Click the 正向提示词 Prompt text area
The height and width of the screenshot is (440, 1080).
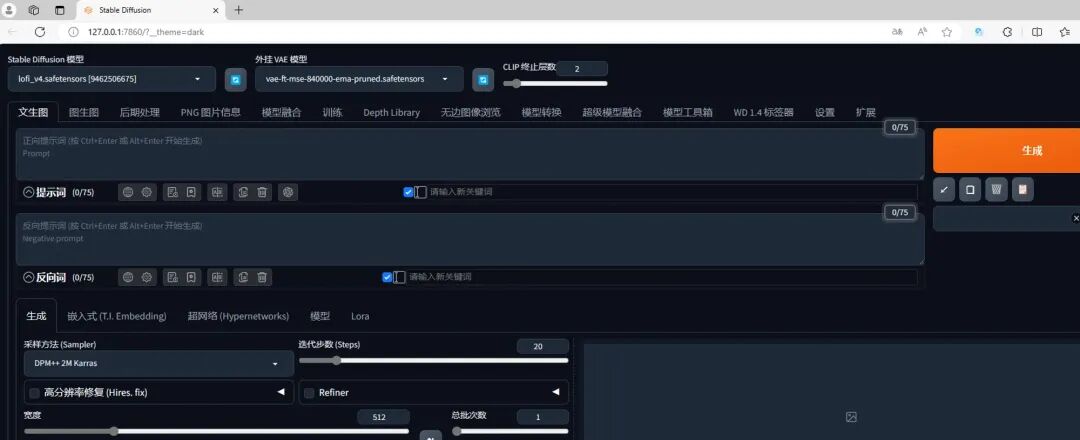point(470,154)
